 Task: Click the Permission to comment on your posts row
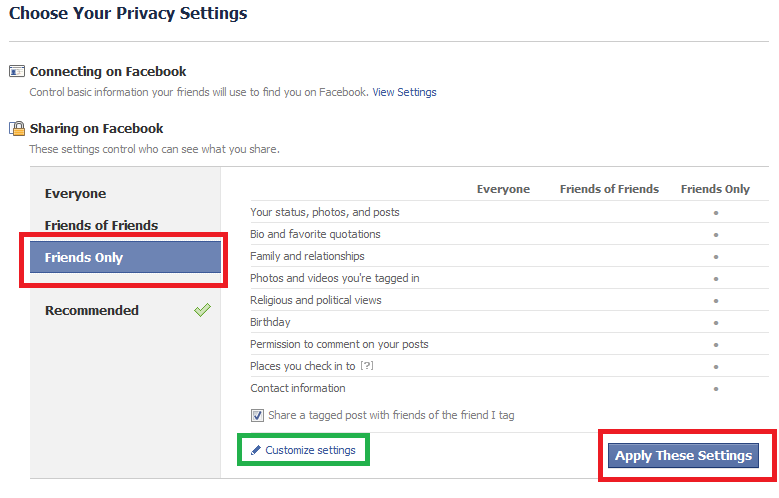click(509, 344)
